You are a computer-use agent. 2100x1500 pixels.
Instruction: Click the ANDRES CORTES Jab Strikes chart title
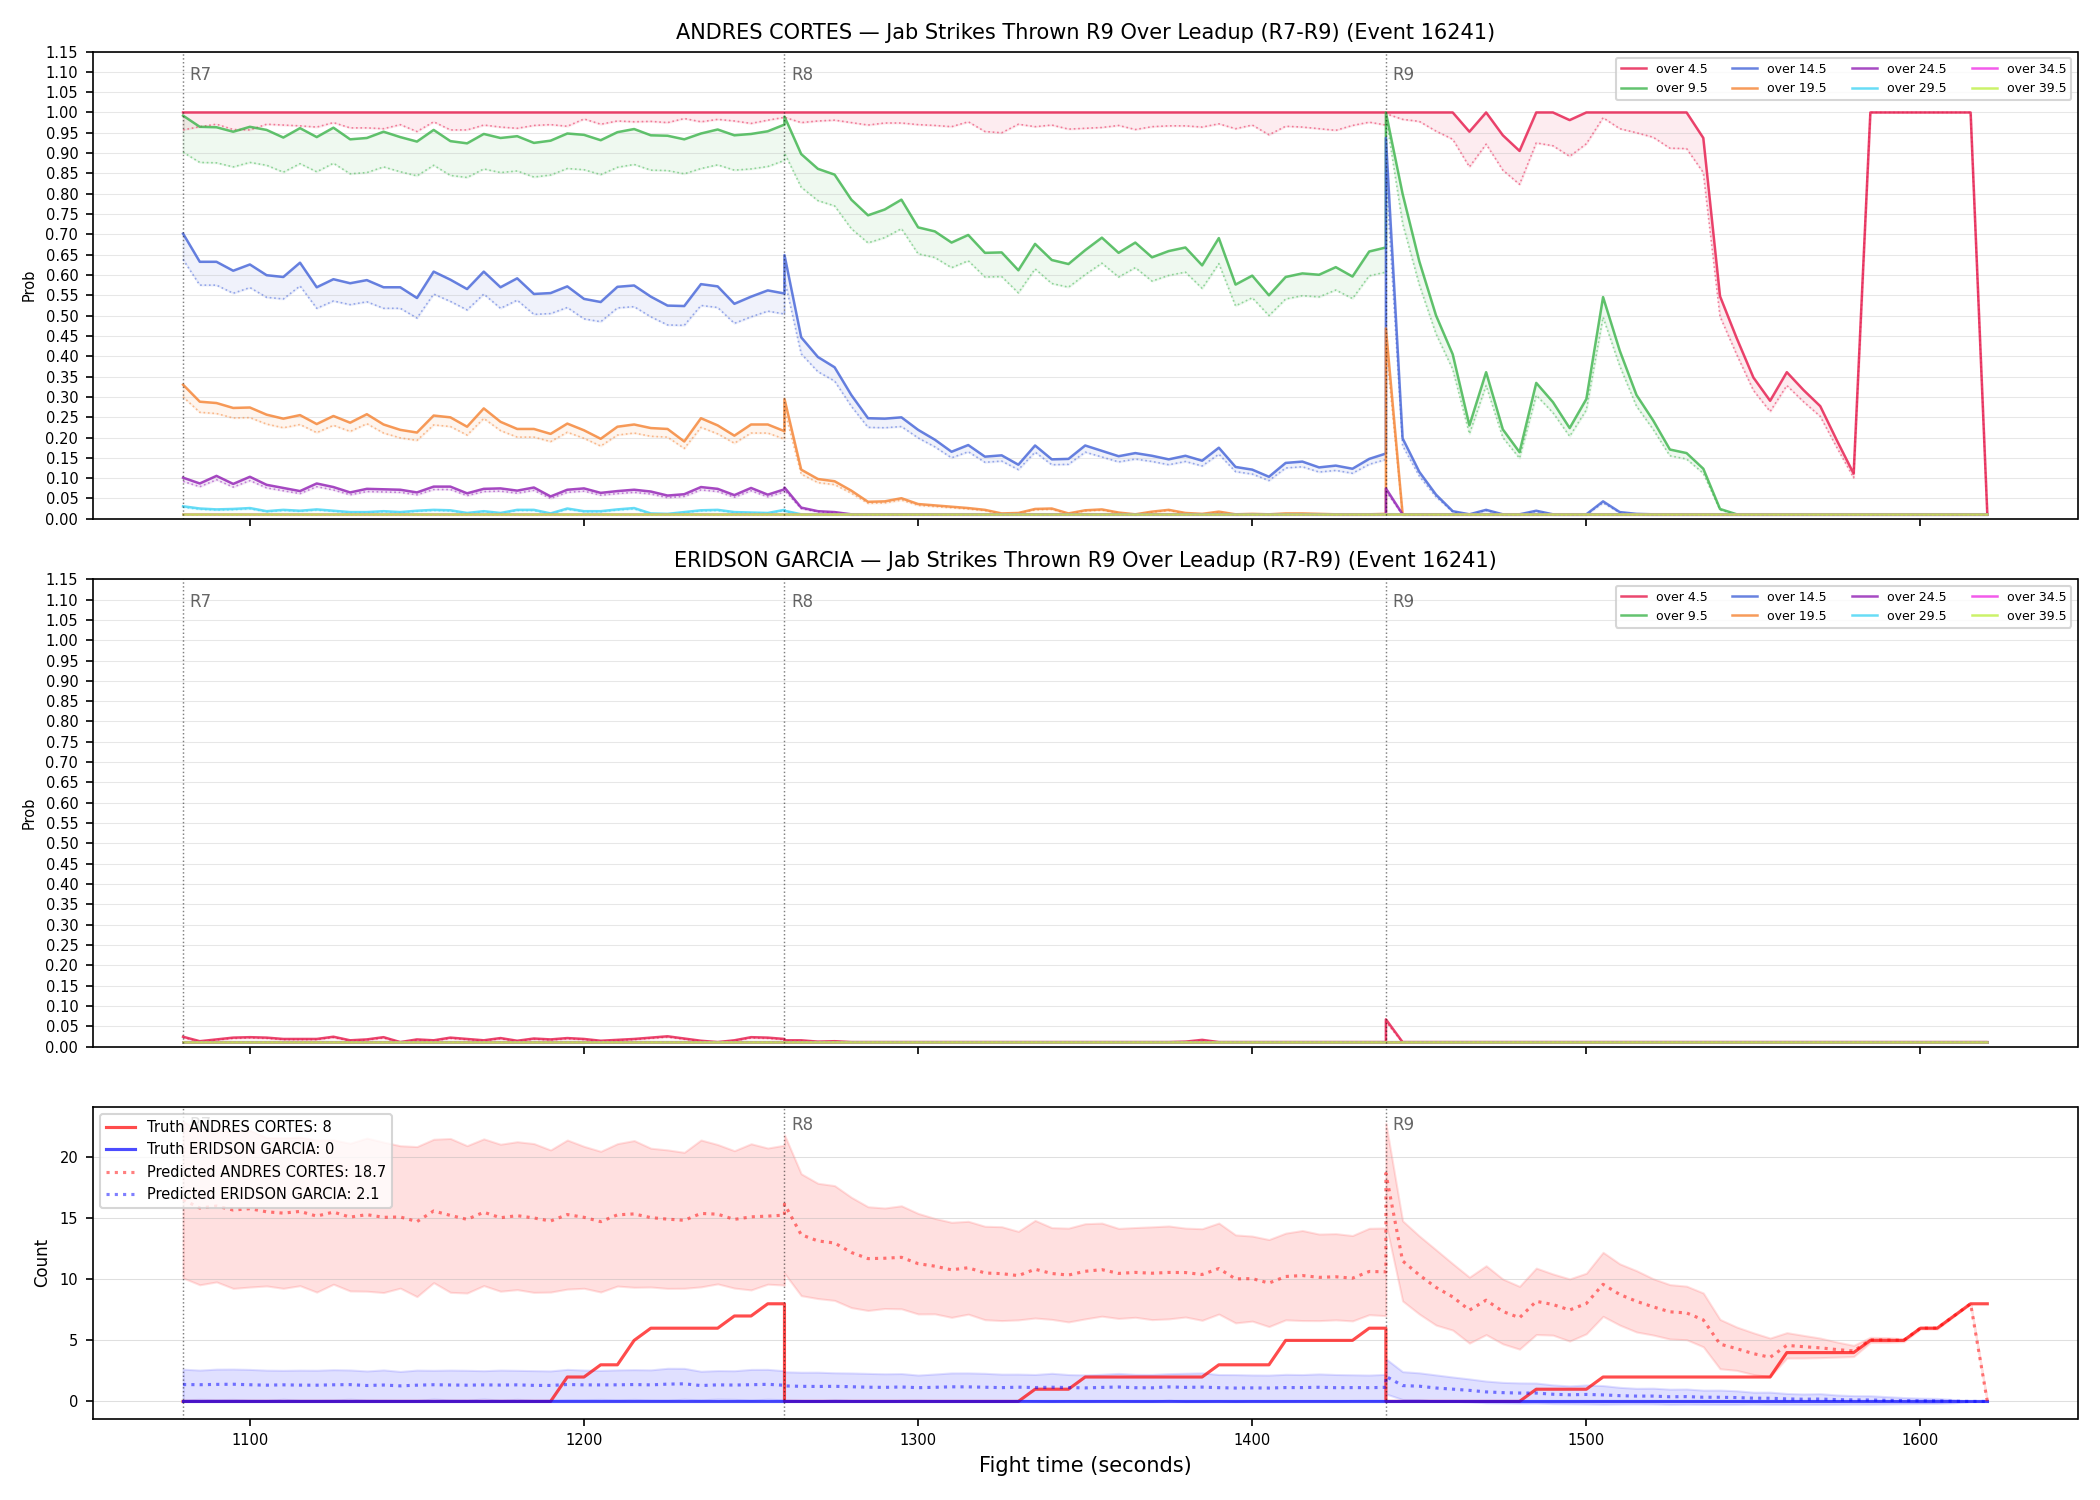pyautogui.click(x=1085, y=32)
